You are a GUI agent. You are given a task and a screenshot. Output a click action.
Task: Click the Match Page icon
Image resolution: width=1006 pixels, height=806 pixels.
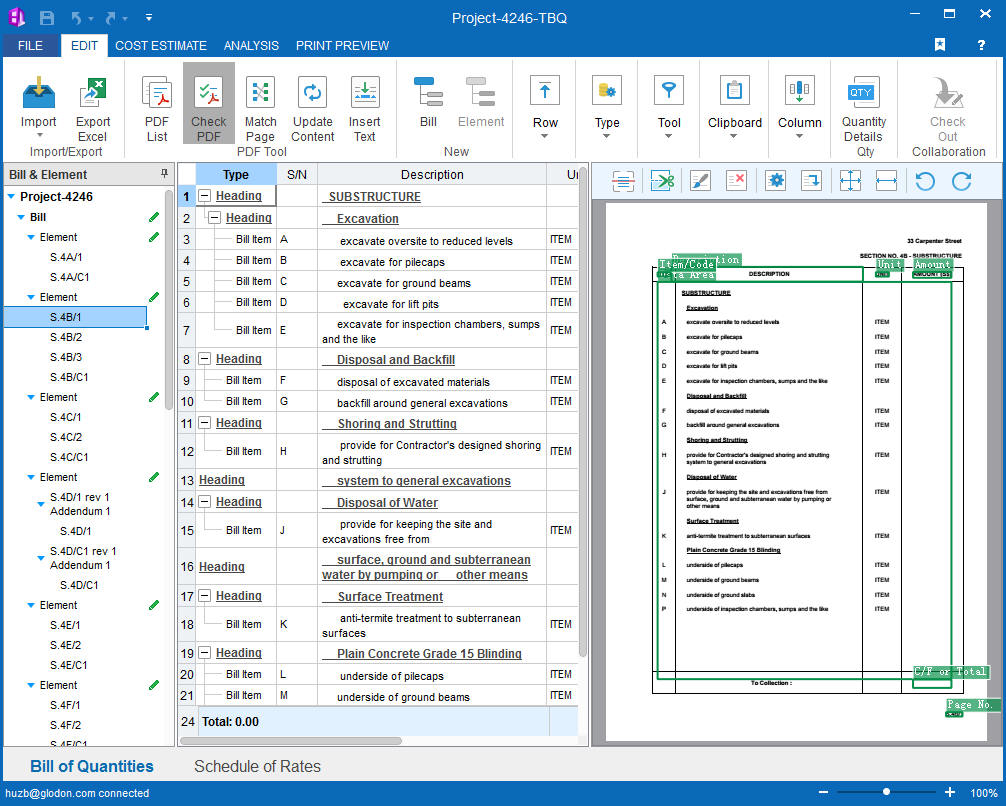coord(260,110)
